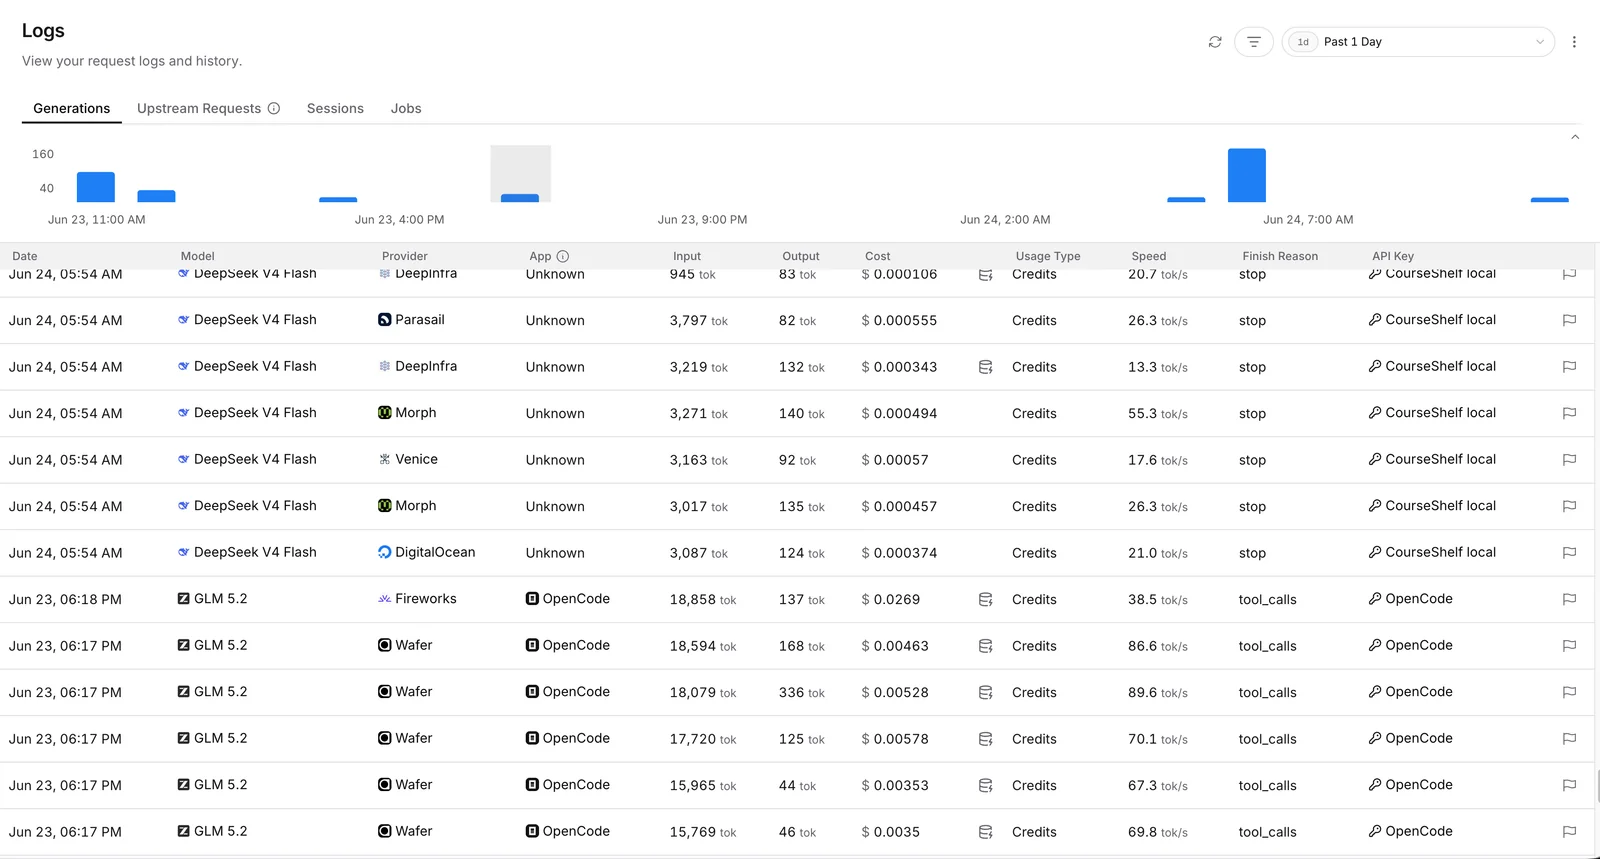Open the filter options button
1600x859 pixels.
pos(1253,42)
